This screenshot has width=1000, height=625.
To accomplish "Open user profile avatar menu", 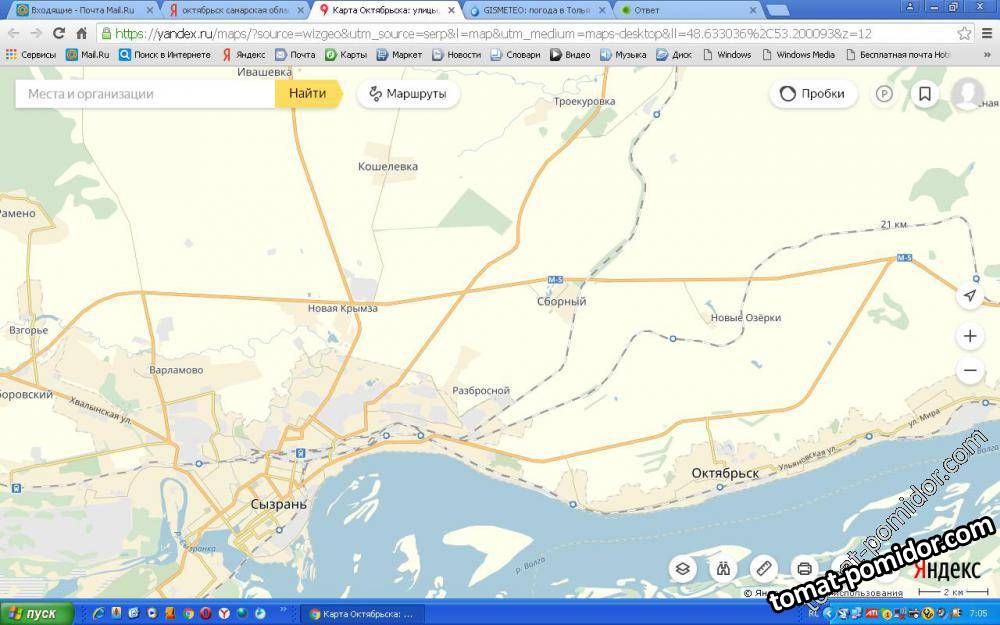I will point(966,94).
